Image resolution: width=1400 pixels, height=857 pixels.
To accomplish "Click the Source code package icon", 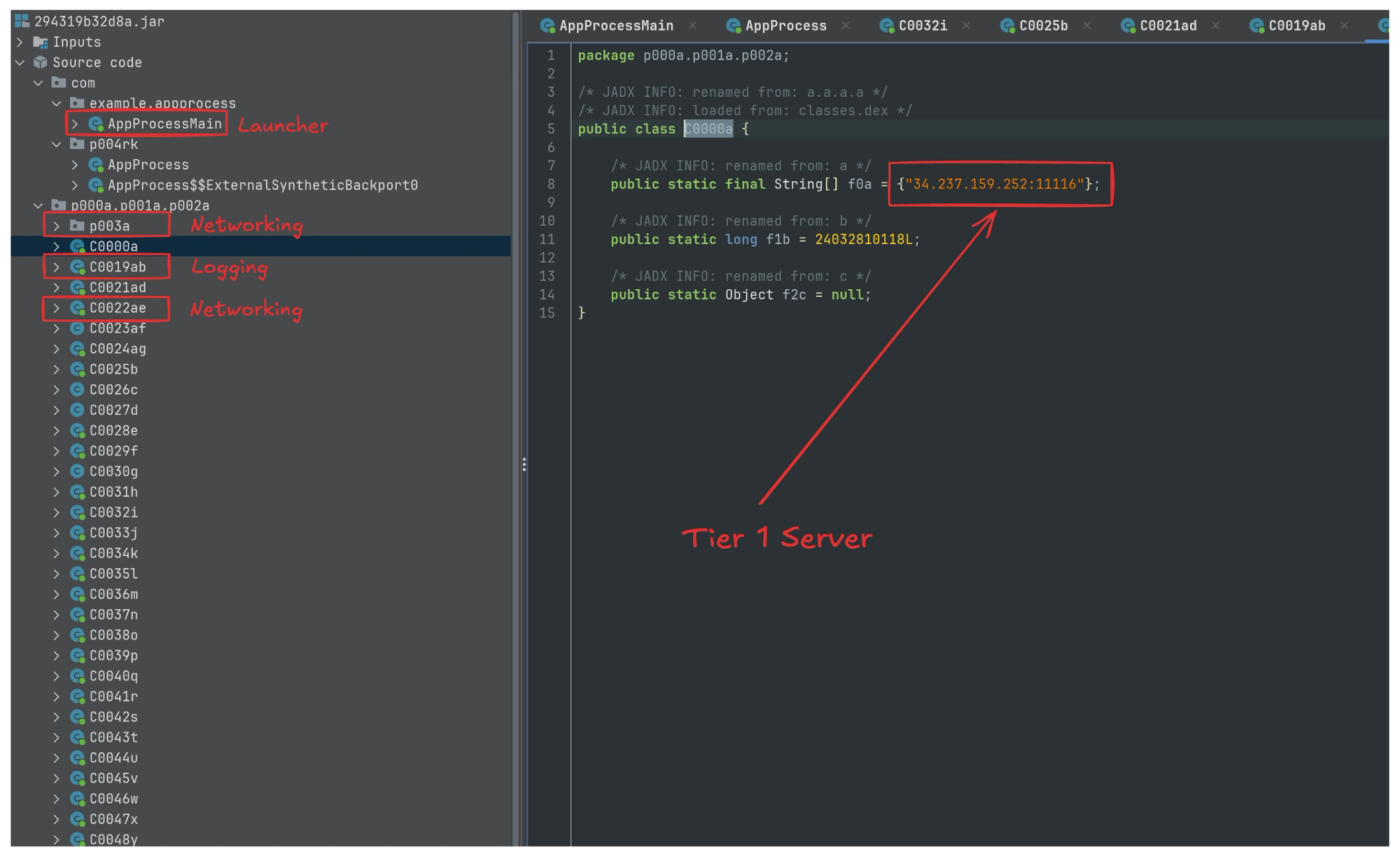I will (x=41, y=62).
